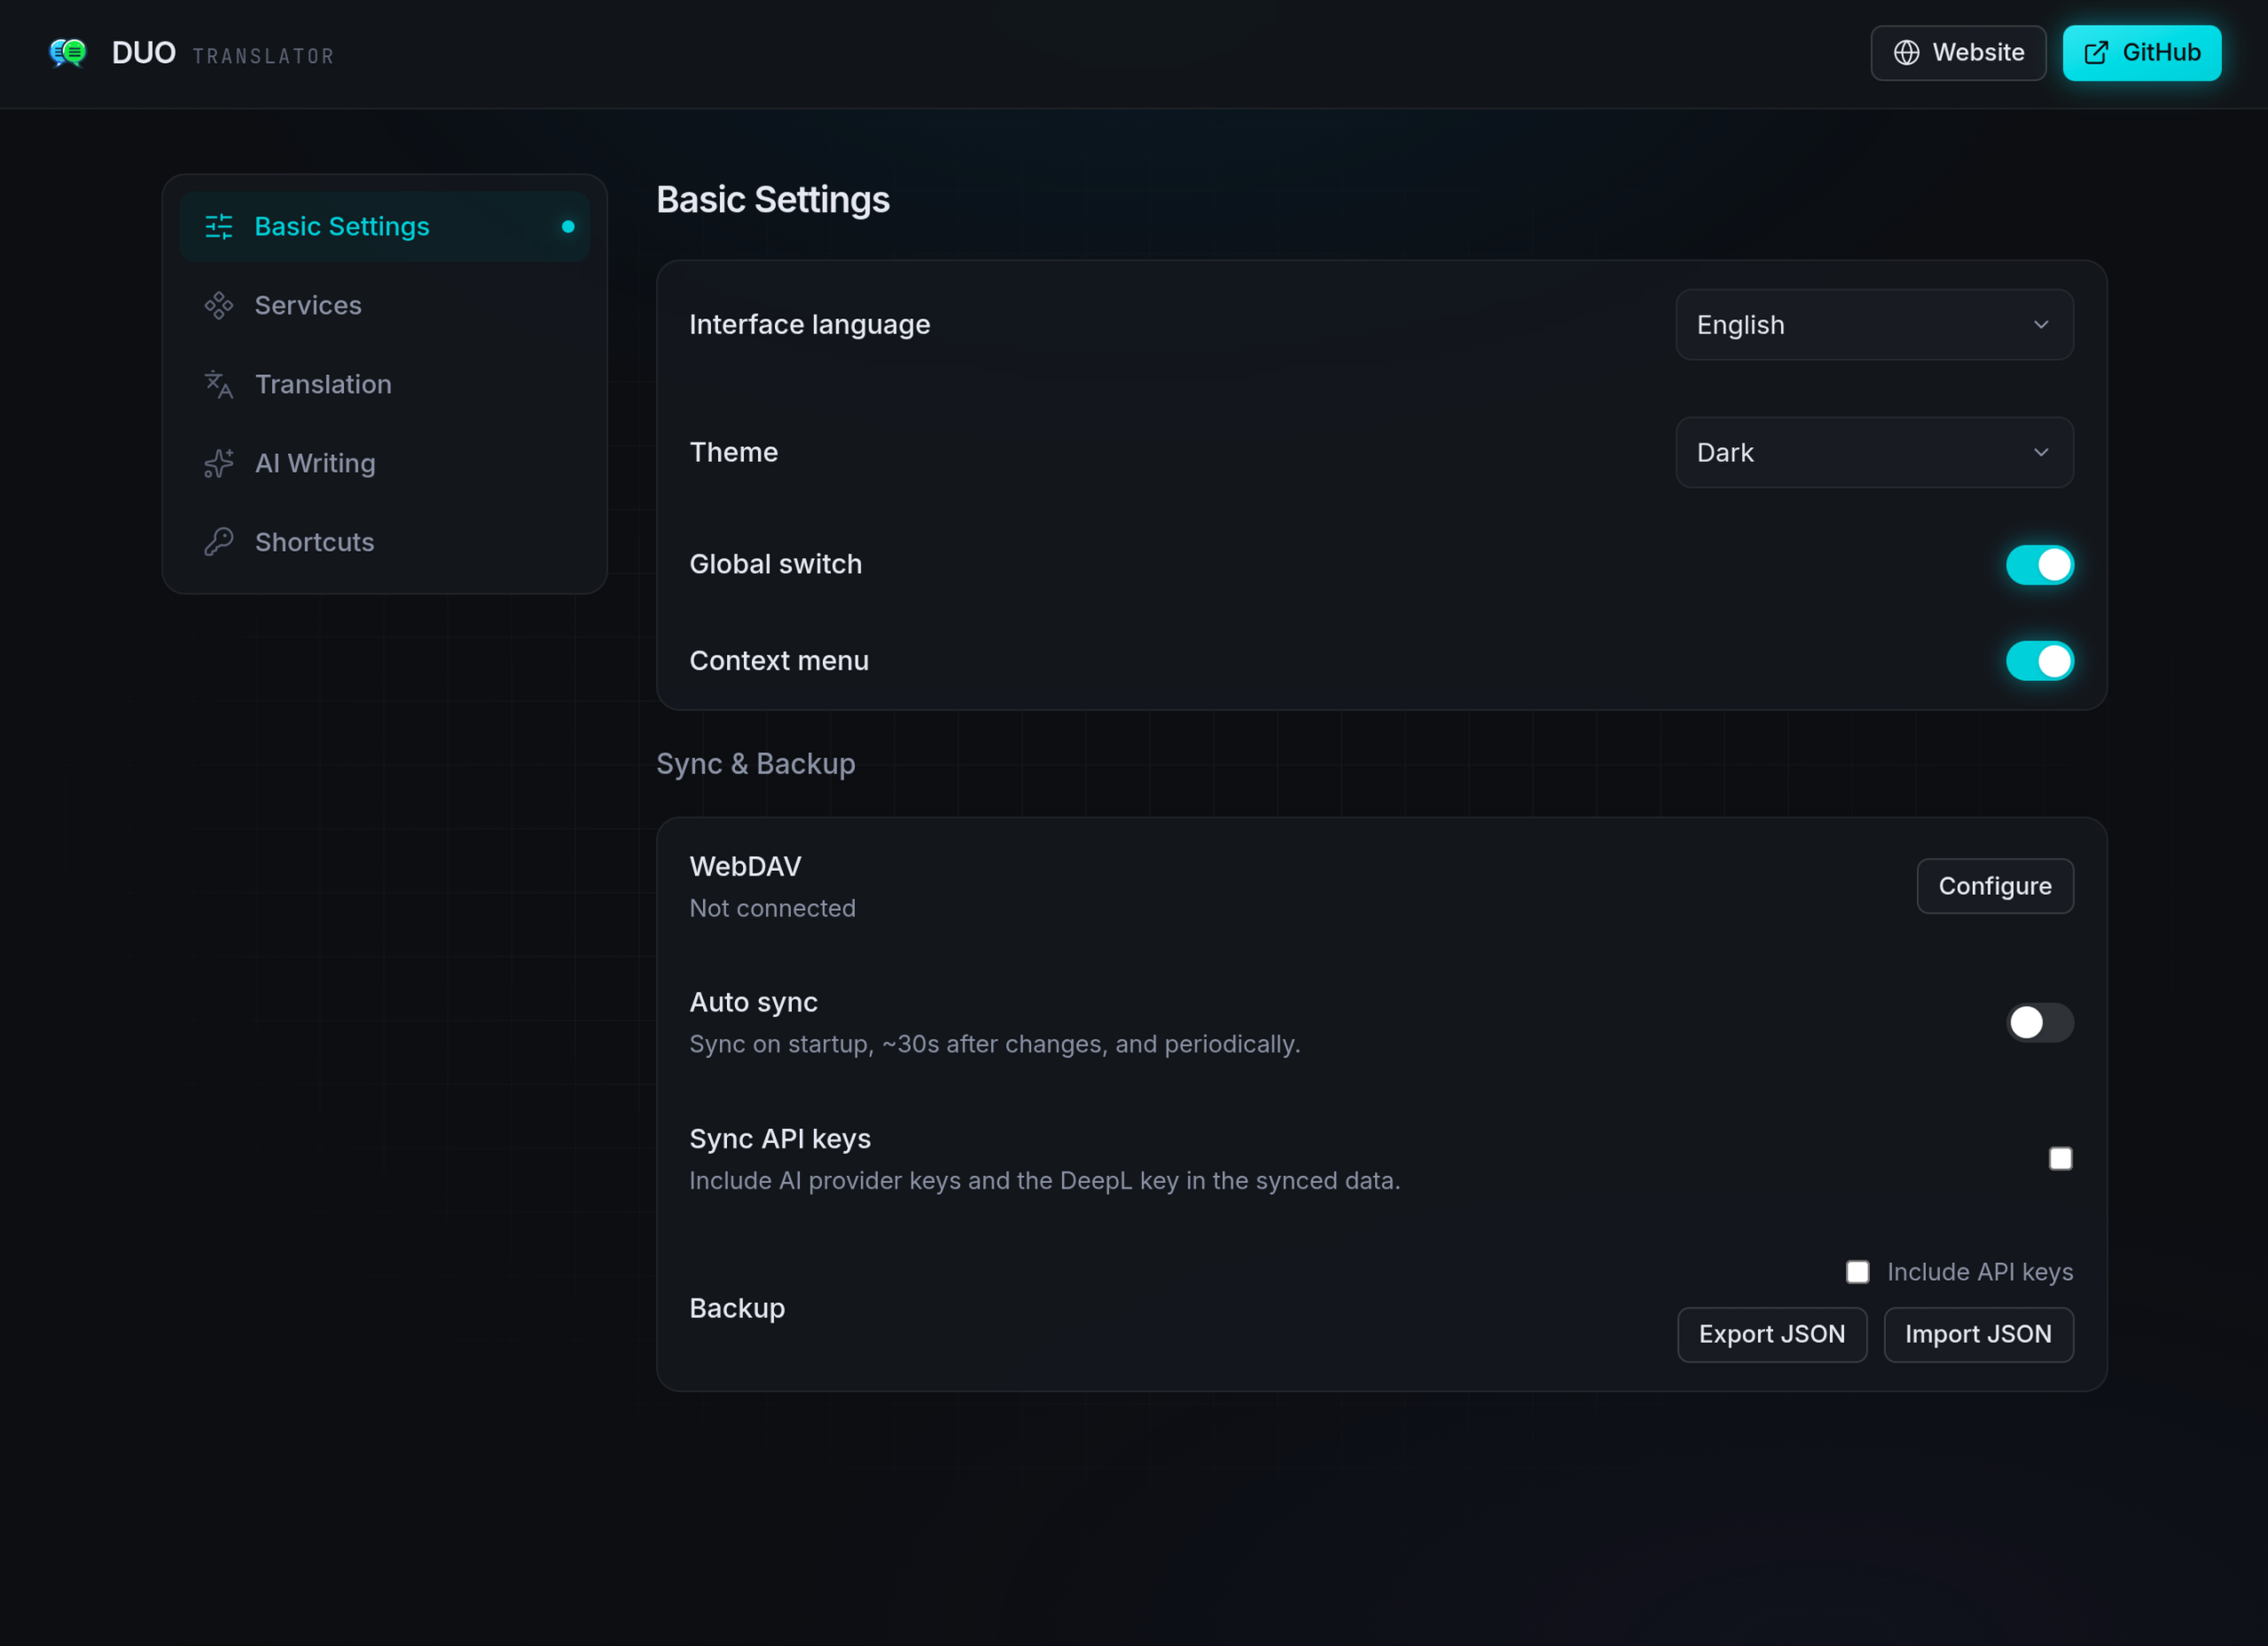
Task: Click the external link icon on GitHub button
Action: click(2096, 53)
